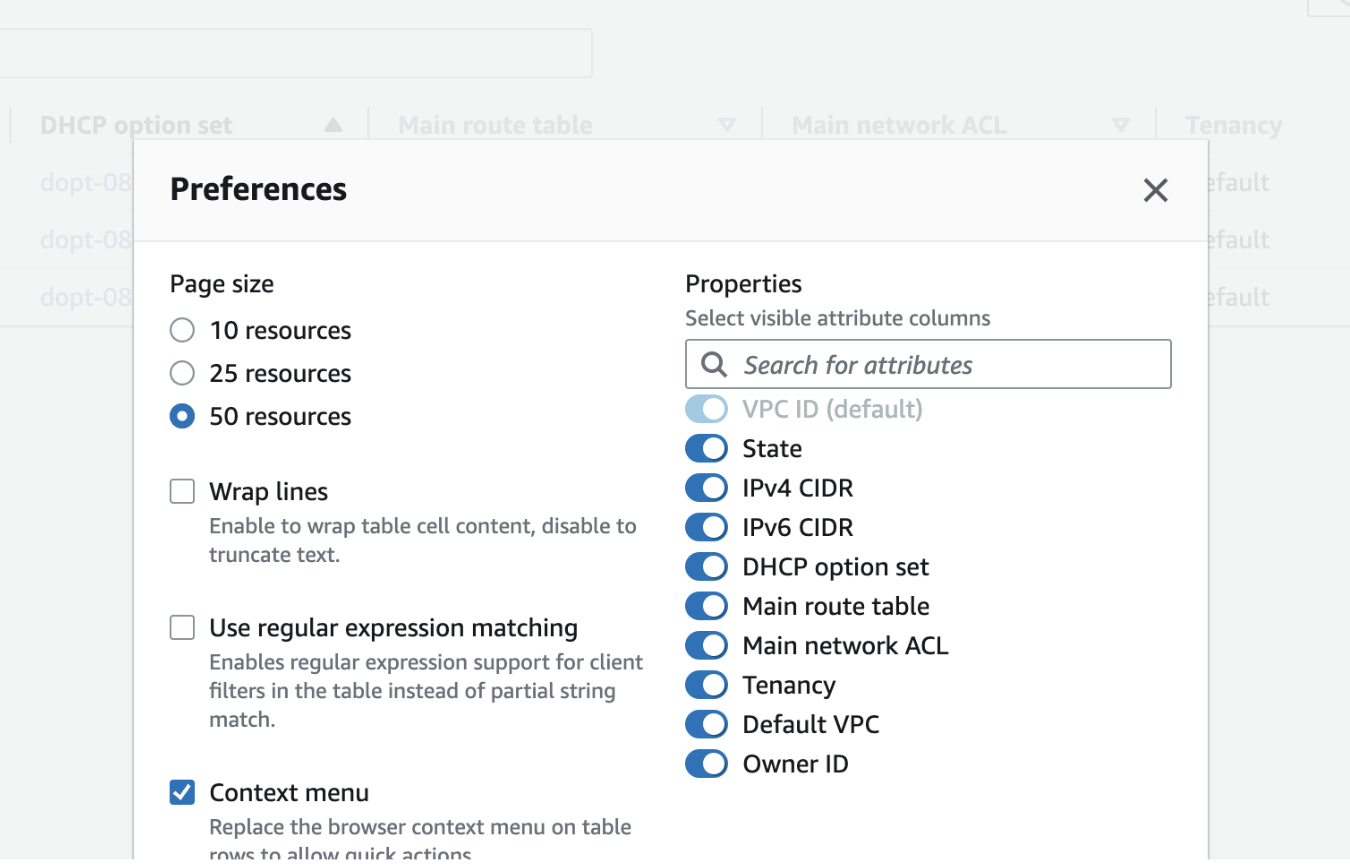
Task: Select 25 resources page size
Action: click(182, 373)
